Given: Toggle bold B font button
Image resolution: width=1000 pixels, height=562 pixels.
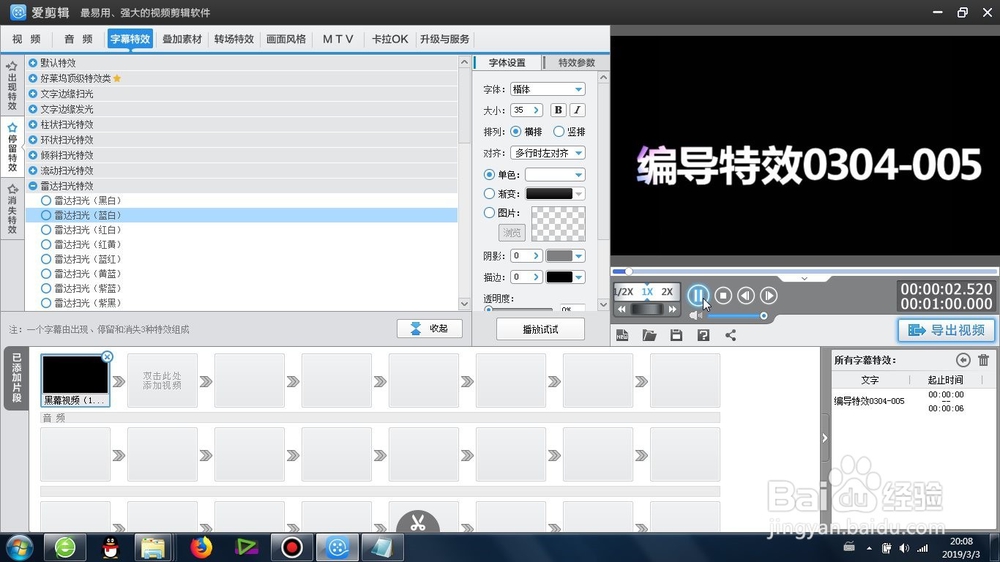Looking at the screenshot, I should (x=558, y=110).
